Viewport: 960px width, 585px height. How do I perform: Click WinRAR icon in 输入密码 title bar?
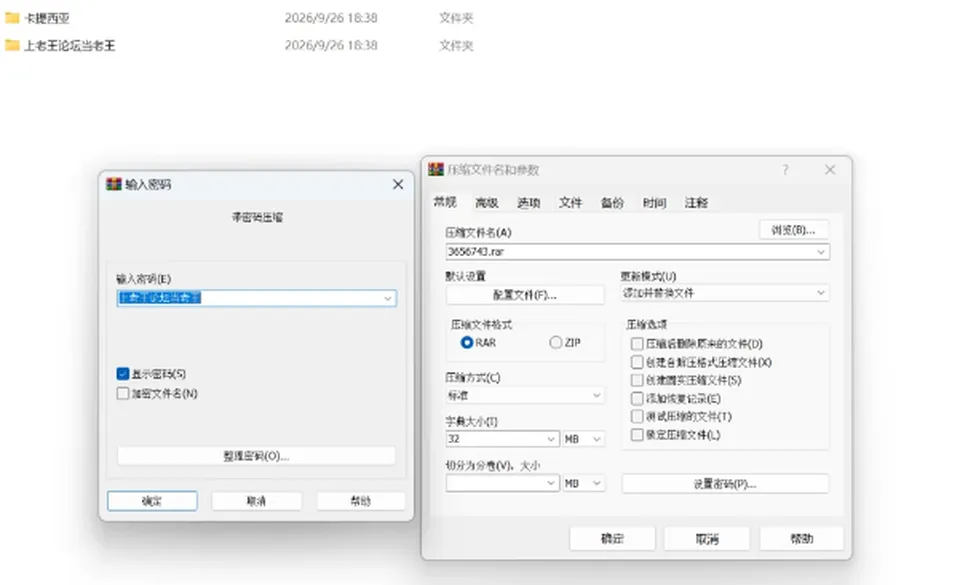(114, 184)
